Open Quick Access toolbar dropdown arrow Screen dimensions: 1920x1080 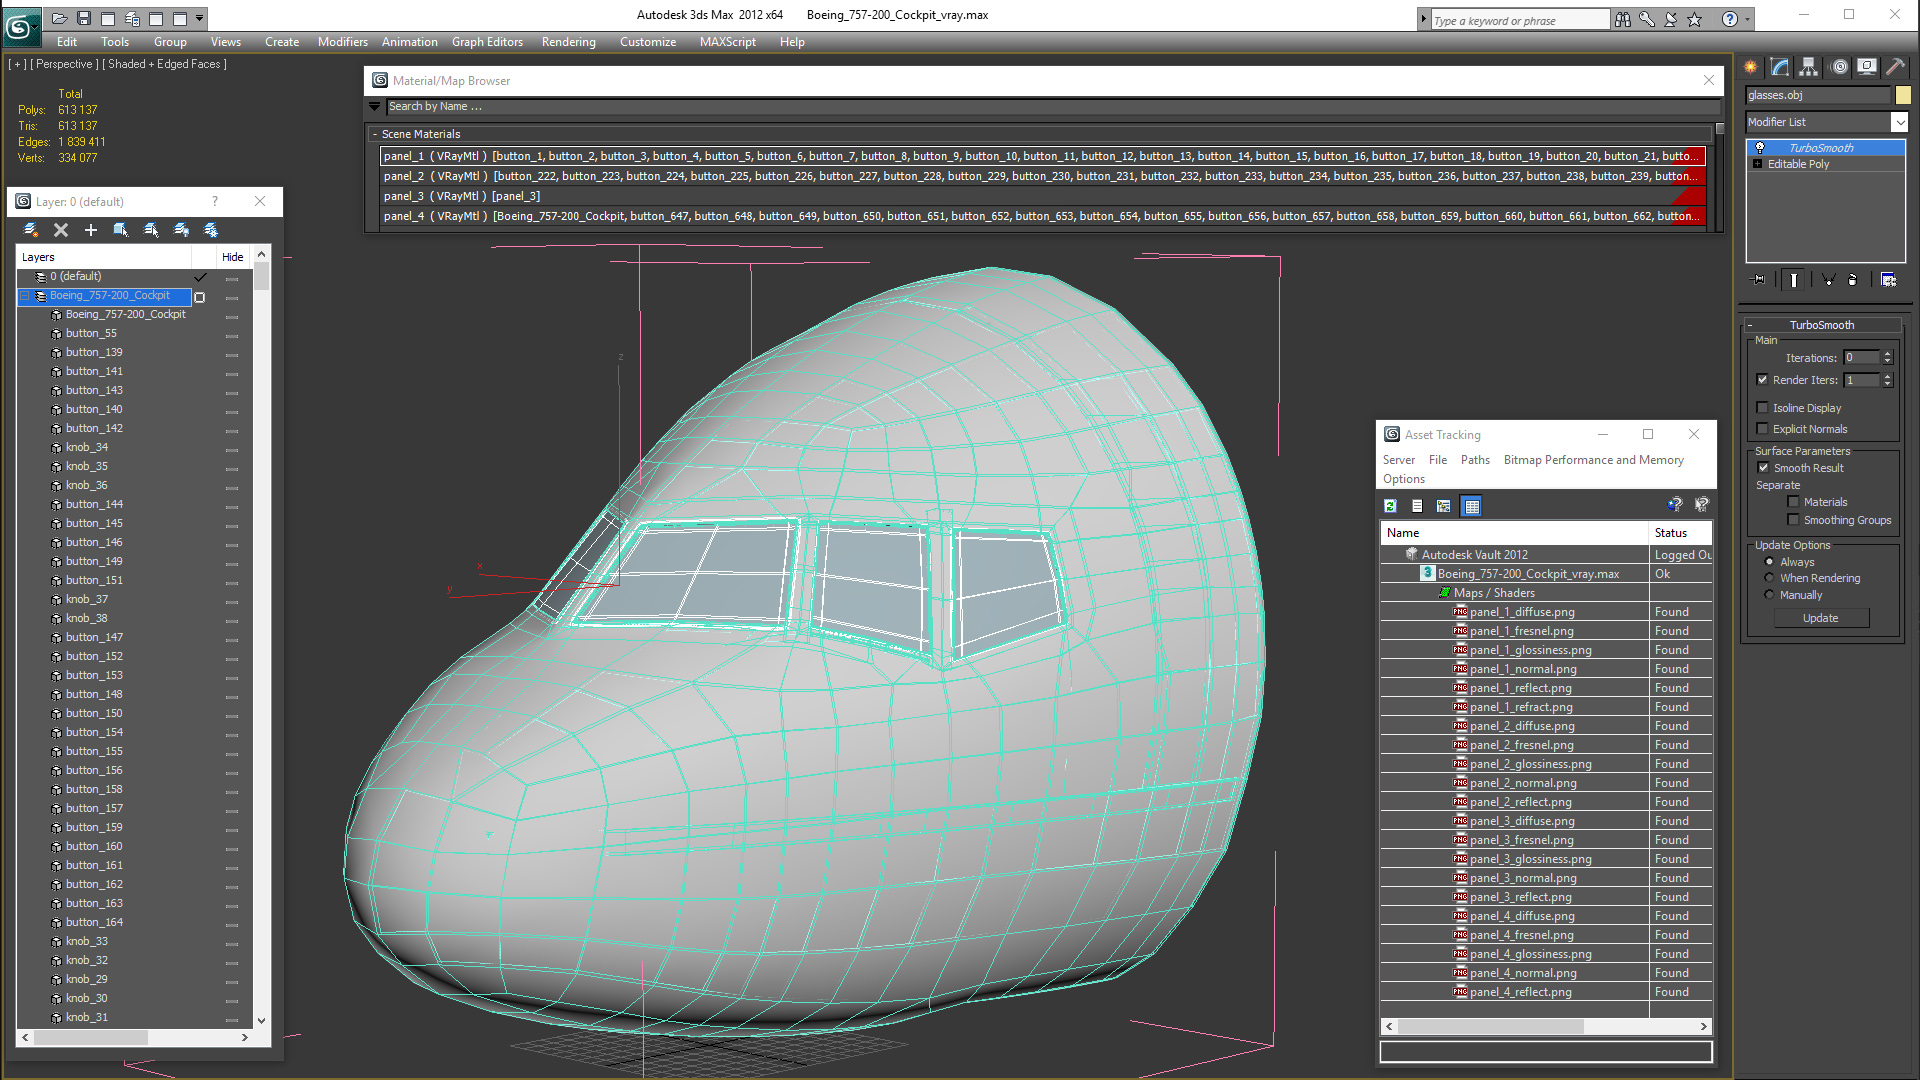[x=200, y=18]
